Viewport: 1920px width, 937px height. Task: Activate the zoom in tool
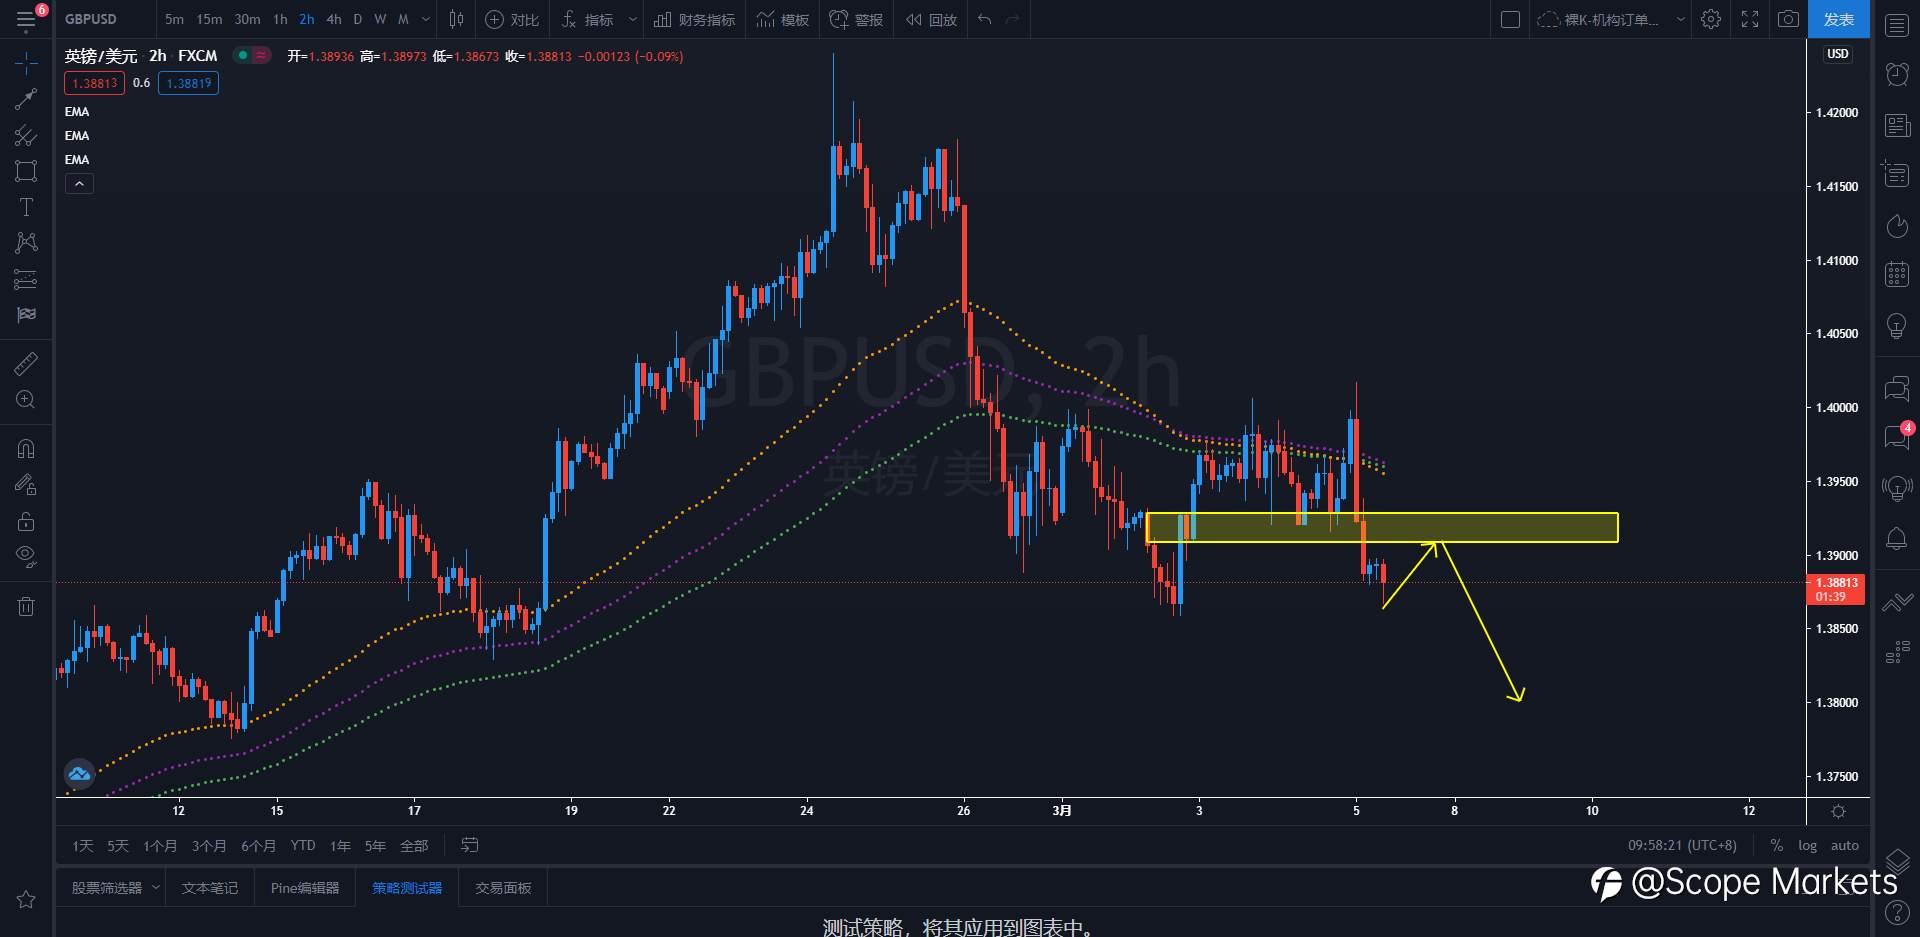(26, 400)
